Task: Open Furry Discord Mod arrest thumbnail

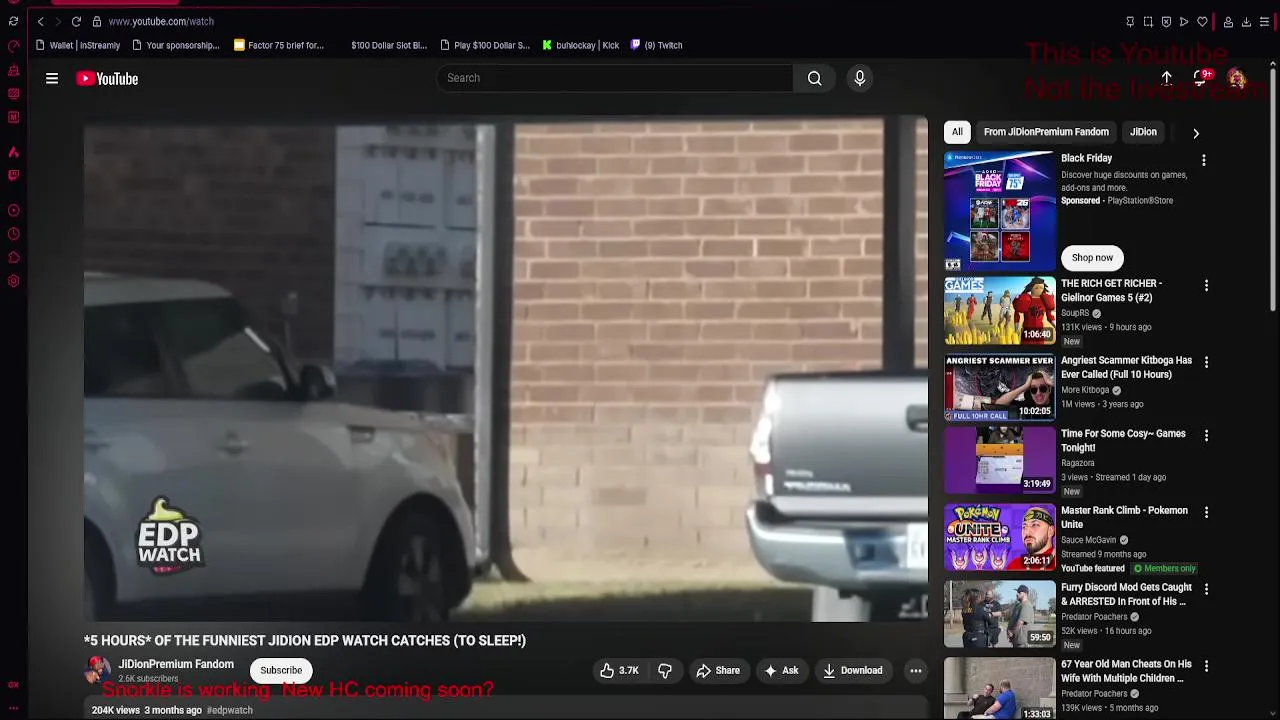Action: point(1000,614)
